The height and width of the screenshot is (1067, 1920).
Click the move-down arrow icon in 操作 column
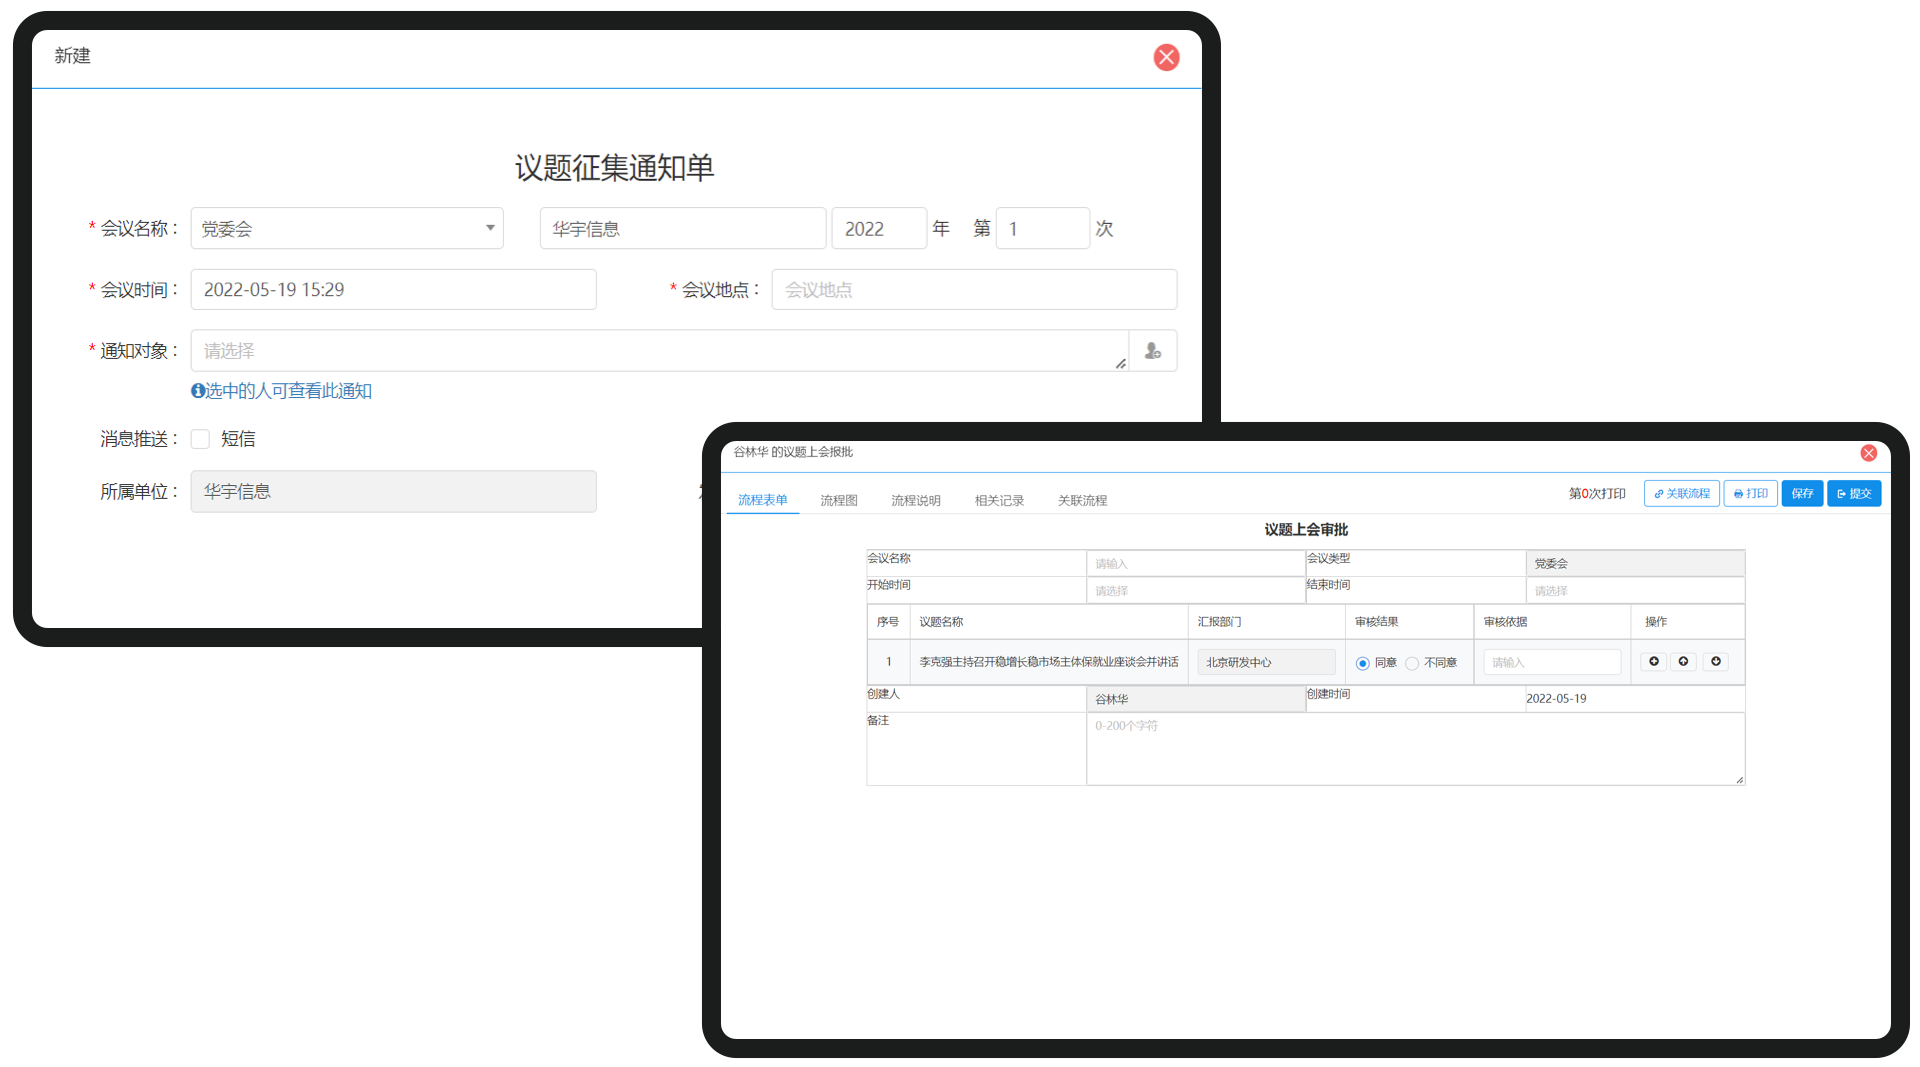pos(1716,662)
